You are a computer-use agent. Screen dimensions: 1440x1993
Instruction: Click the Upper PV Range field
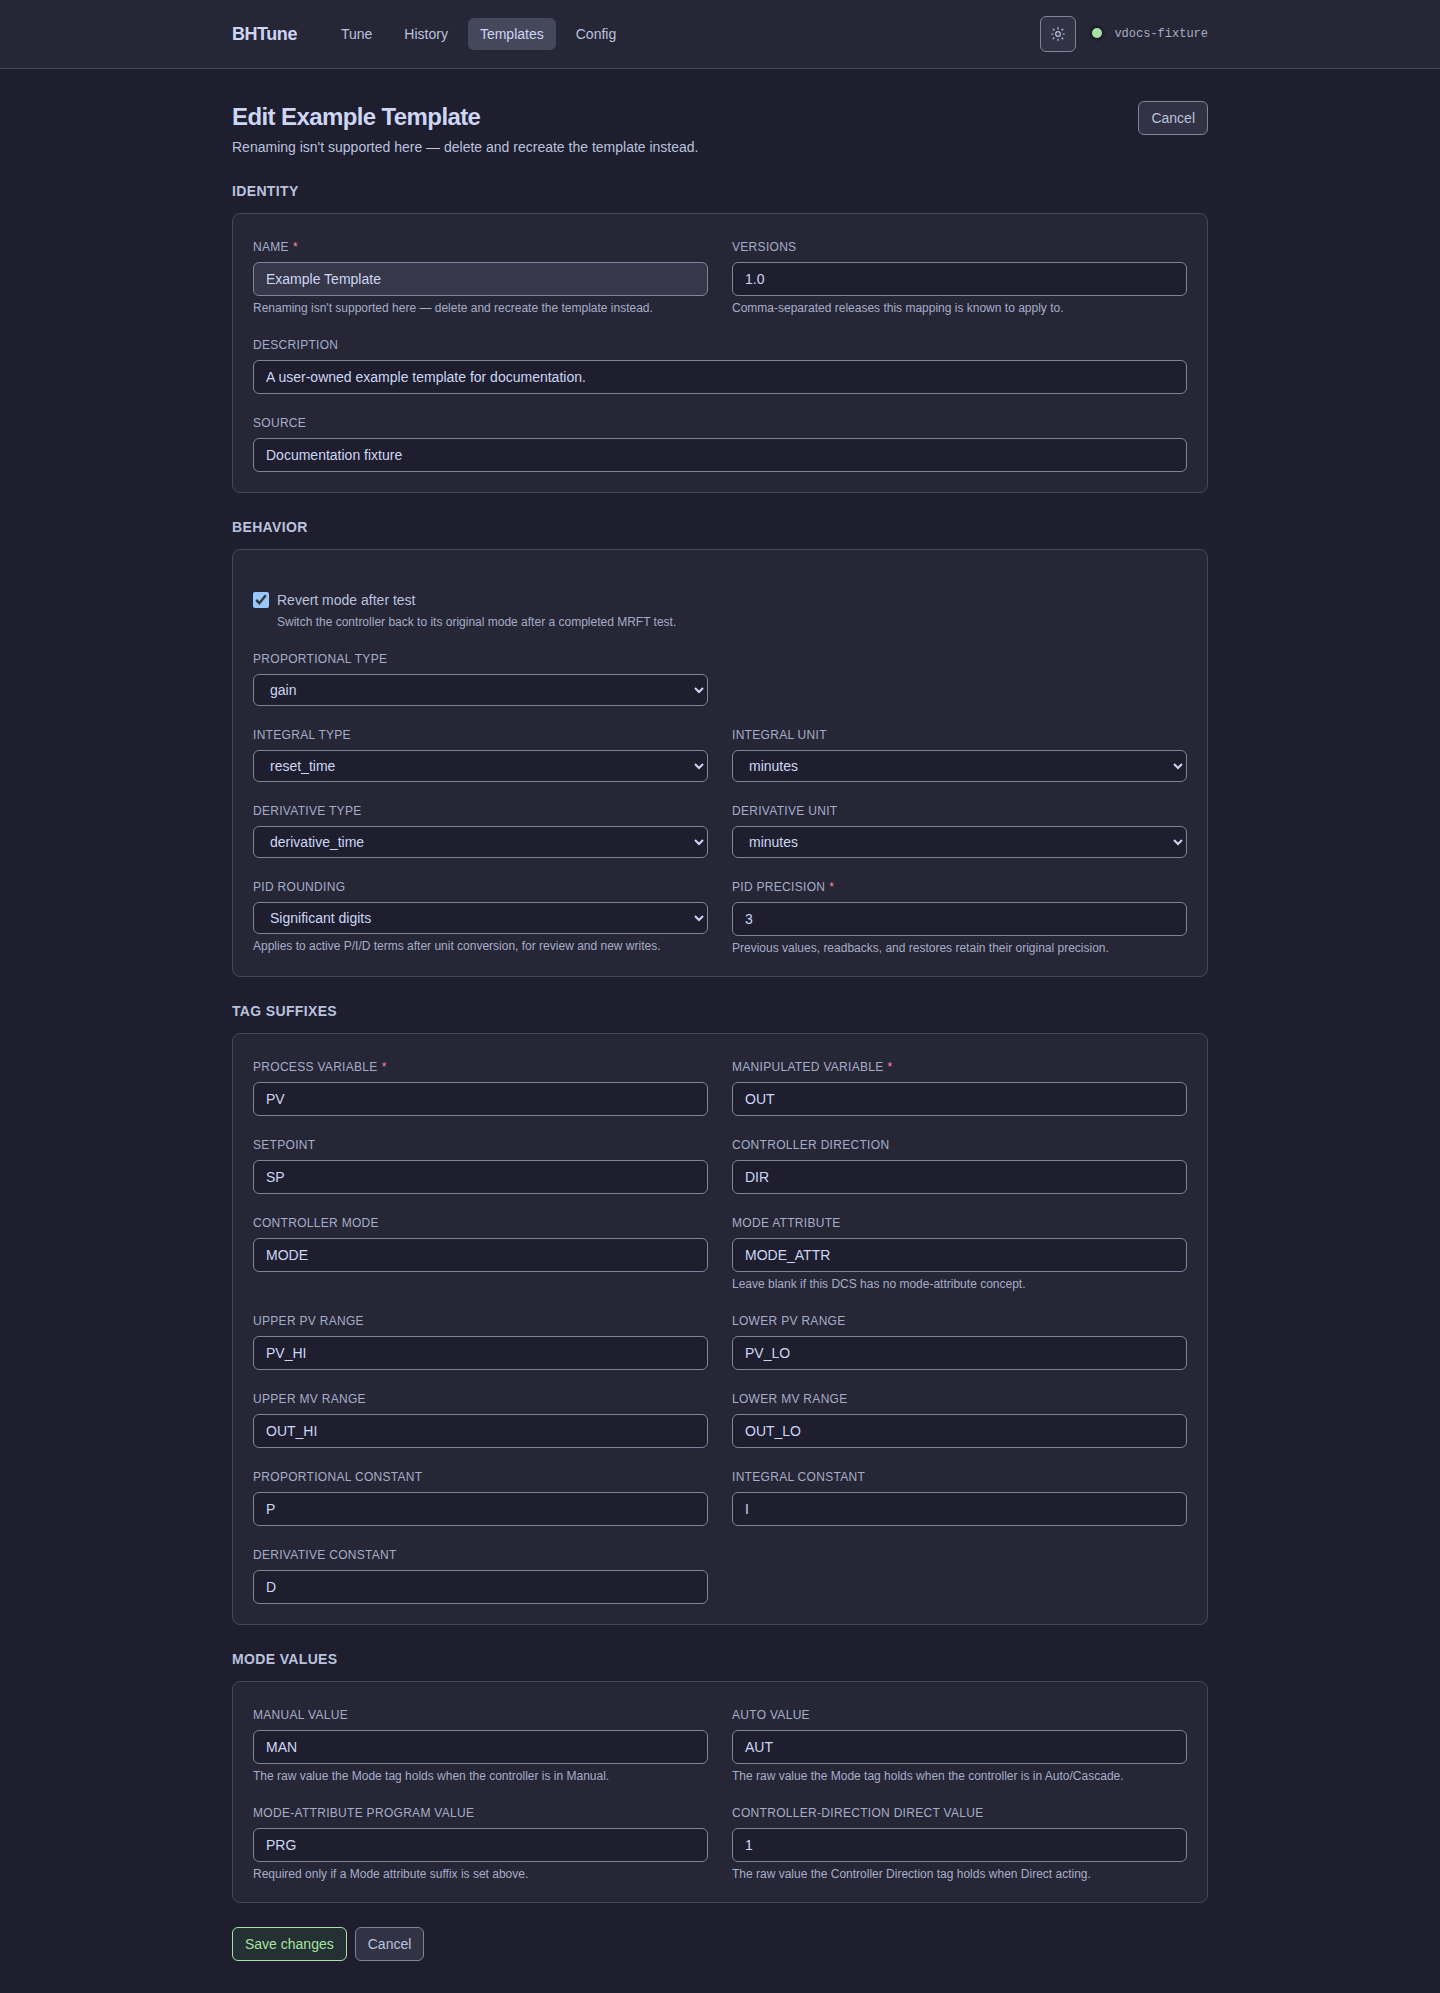(x=480, y=1353)
